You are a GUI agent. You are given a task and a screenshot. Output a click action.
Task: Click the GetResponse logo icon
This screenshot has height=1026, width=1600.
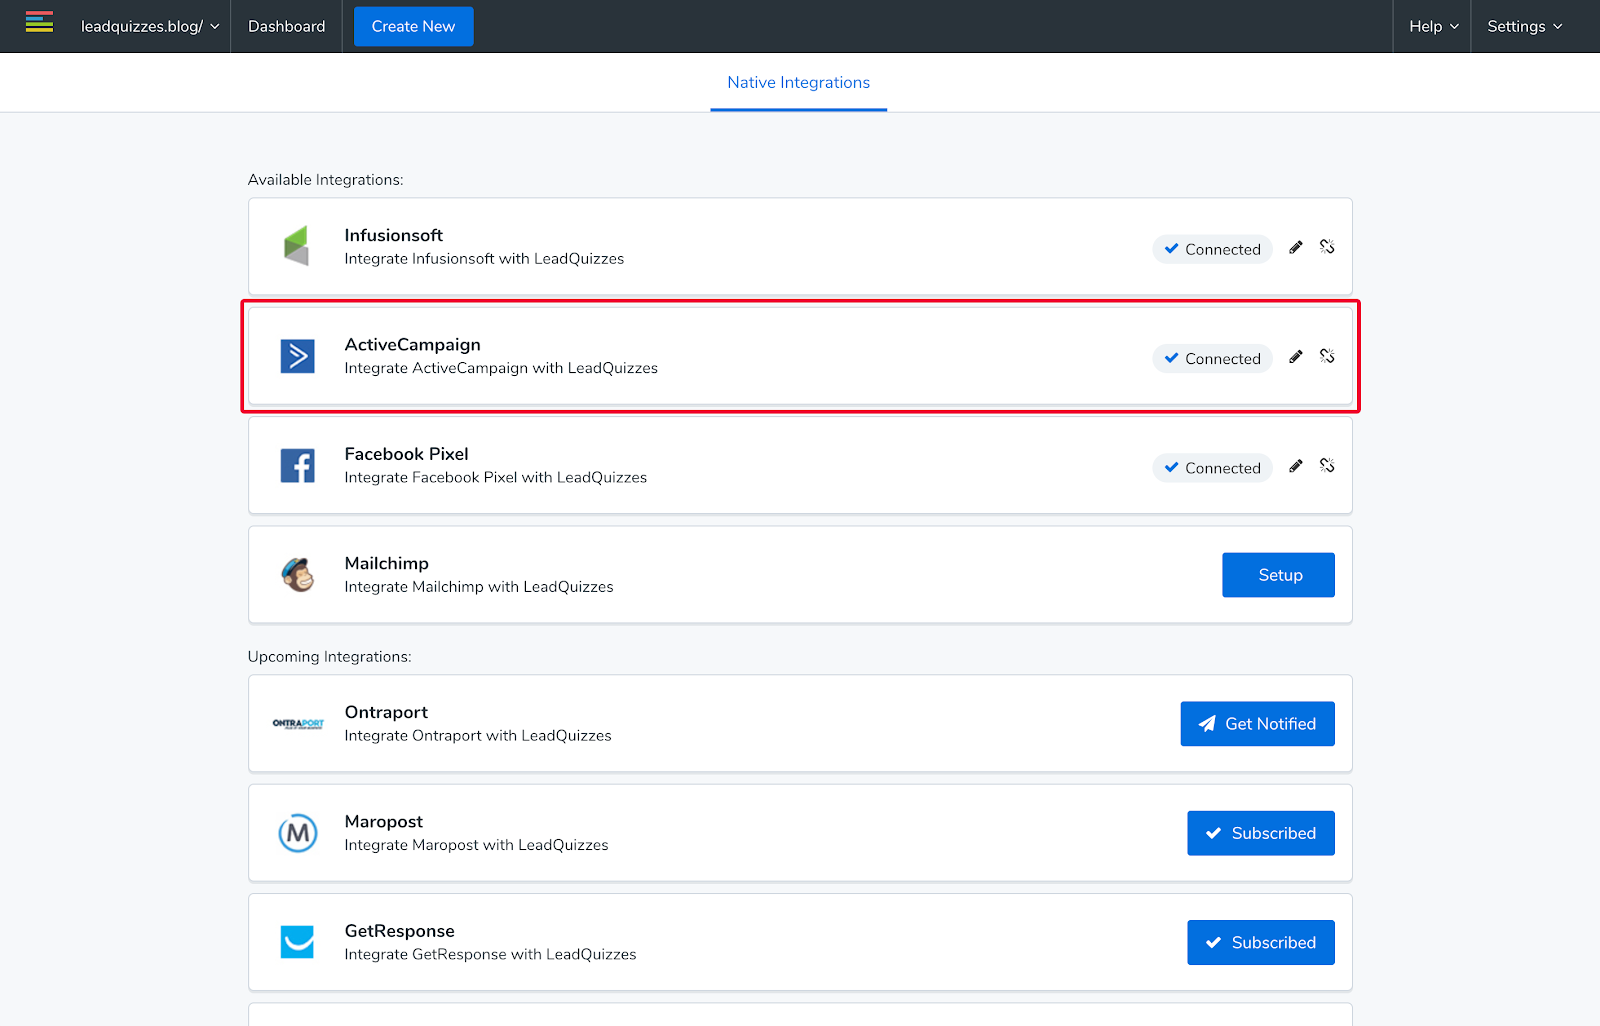point(297,942)
